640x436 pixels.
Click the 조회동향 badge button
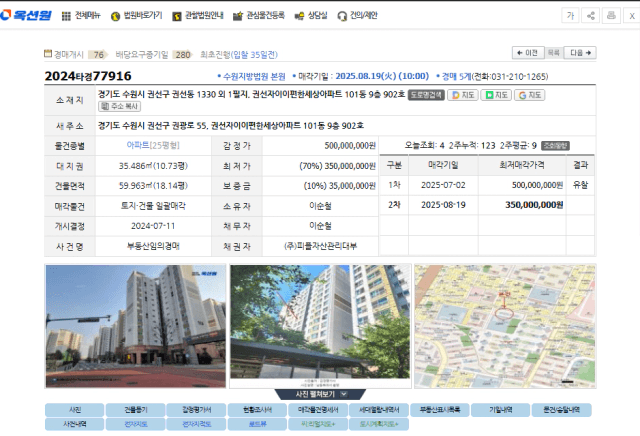555,145
